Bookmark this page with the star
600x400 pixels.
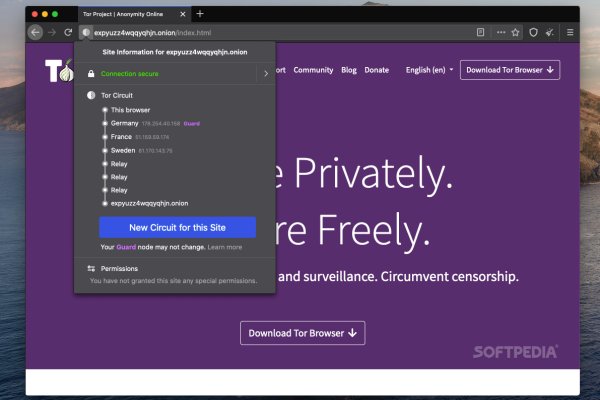pyautogui.click(x=515, y=32)
